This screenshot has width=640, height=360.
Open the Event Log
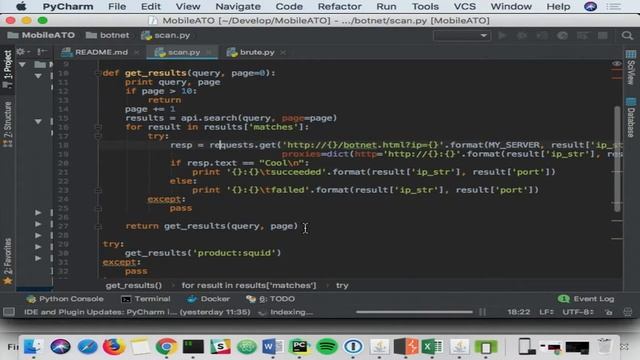tap(586, 299)
